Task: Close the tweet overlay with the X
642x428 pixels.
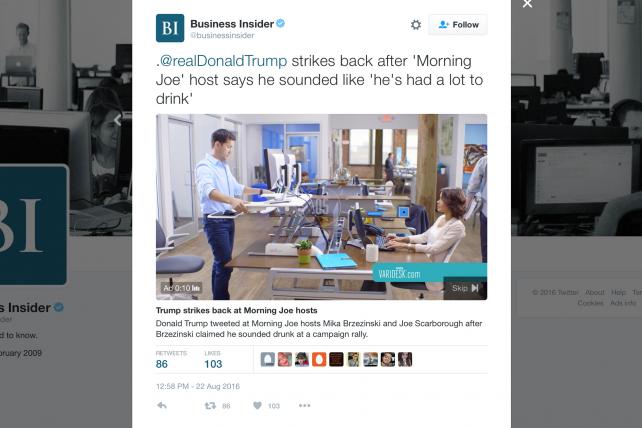Action: tap(527, 4)
